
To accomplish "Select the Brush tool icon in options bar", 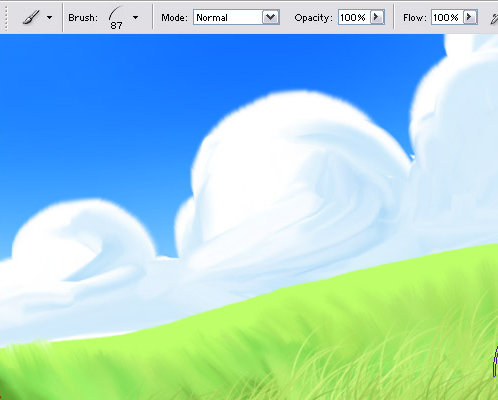I will coord(31,17).
